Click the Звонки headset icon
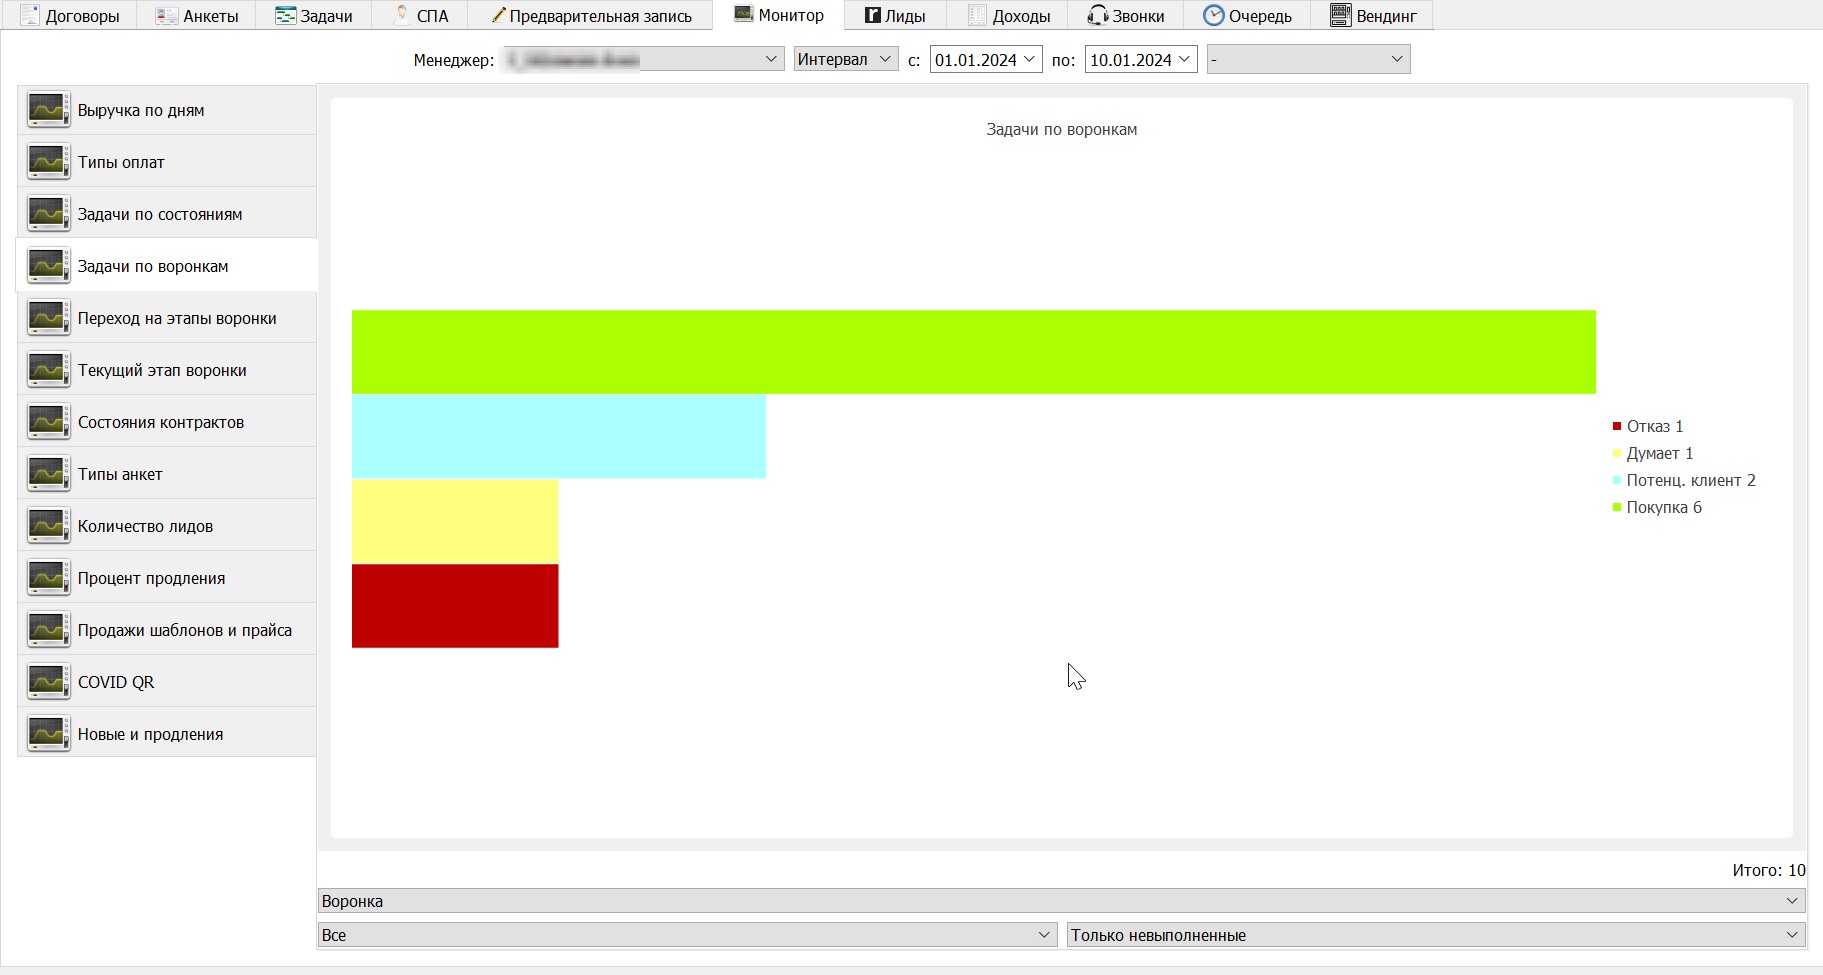Screen dimensions: 1823x975 click(x=1098, y=15)
